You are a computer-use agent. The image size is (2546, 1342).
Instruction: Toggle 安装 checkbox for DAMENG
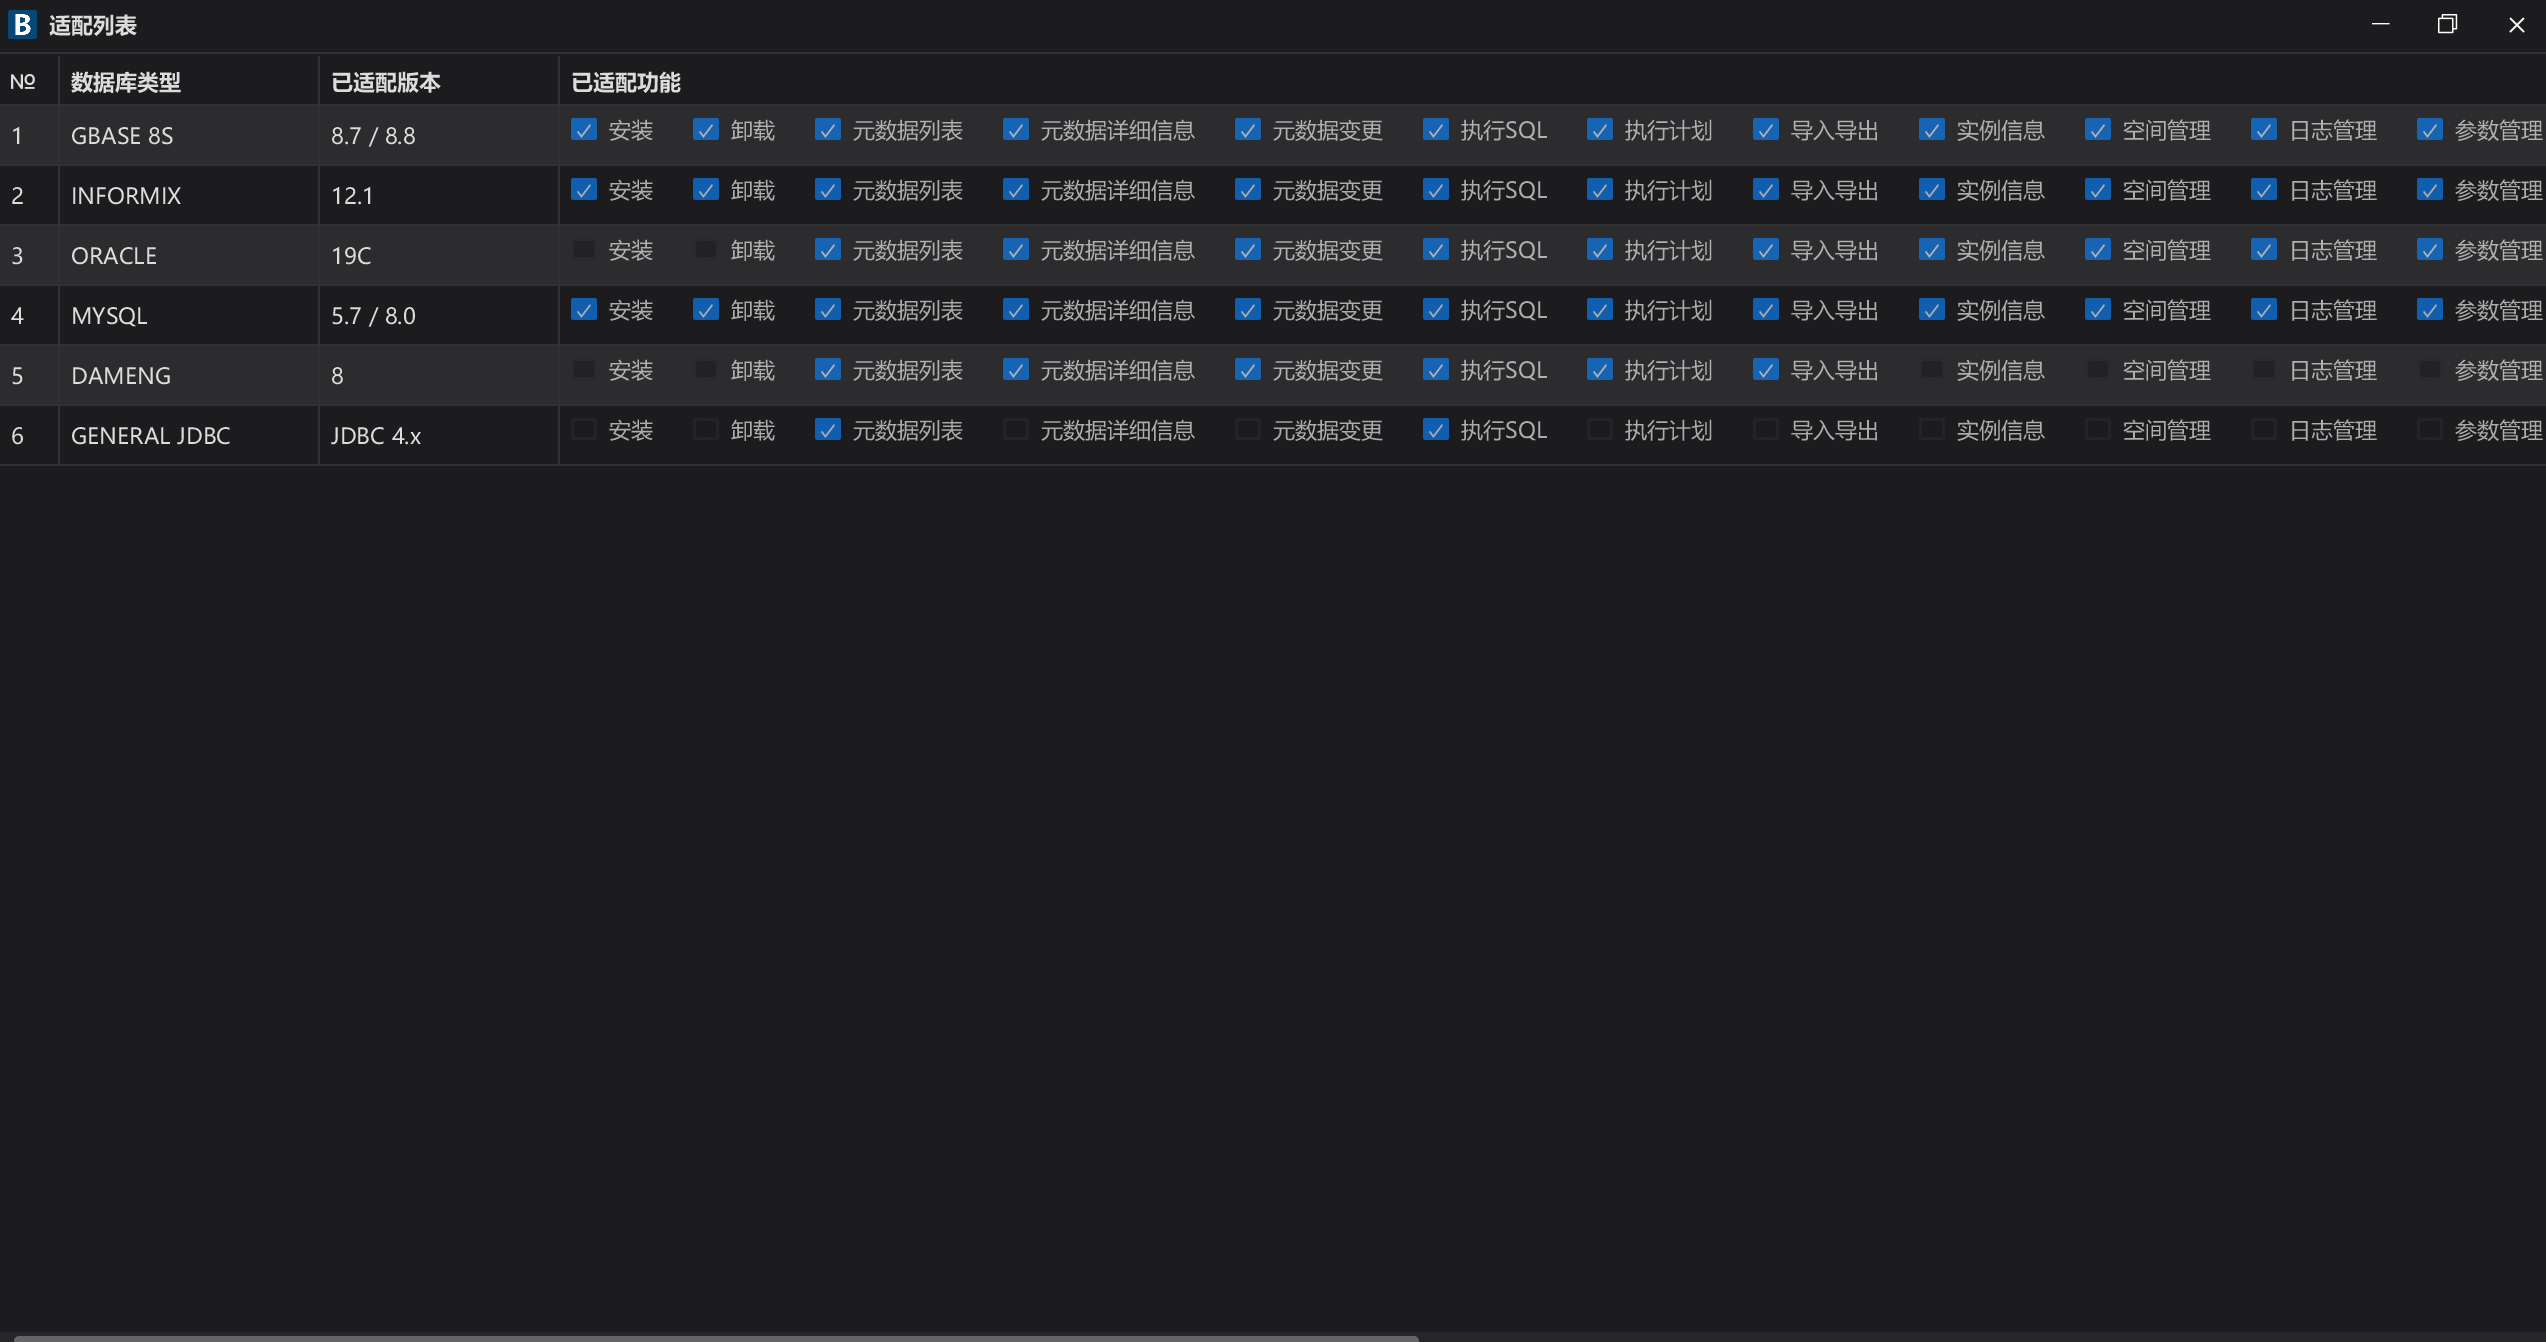click(584, 370)
